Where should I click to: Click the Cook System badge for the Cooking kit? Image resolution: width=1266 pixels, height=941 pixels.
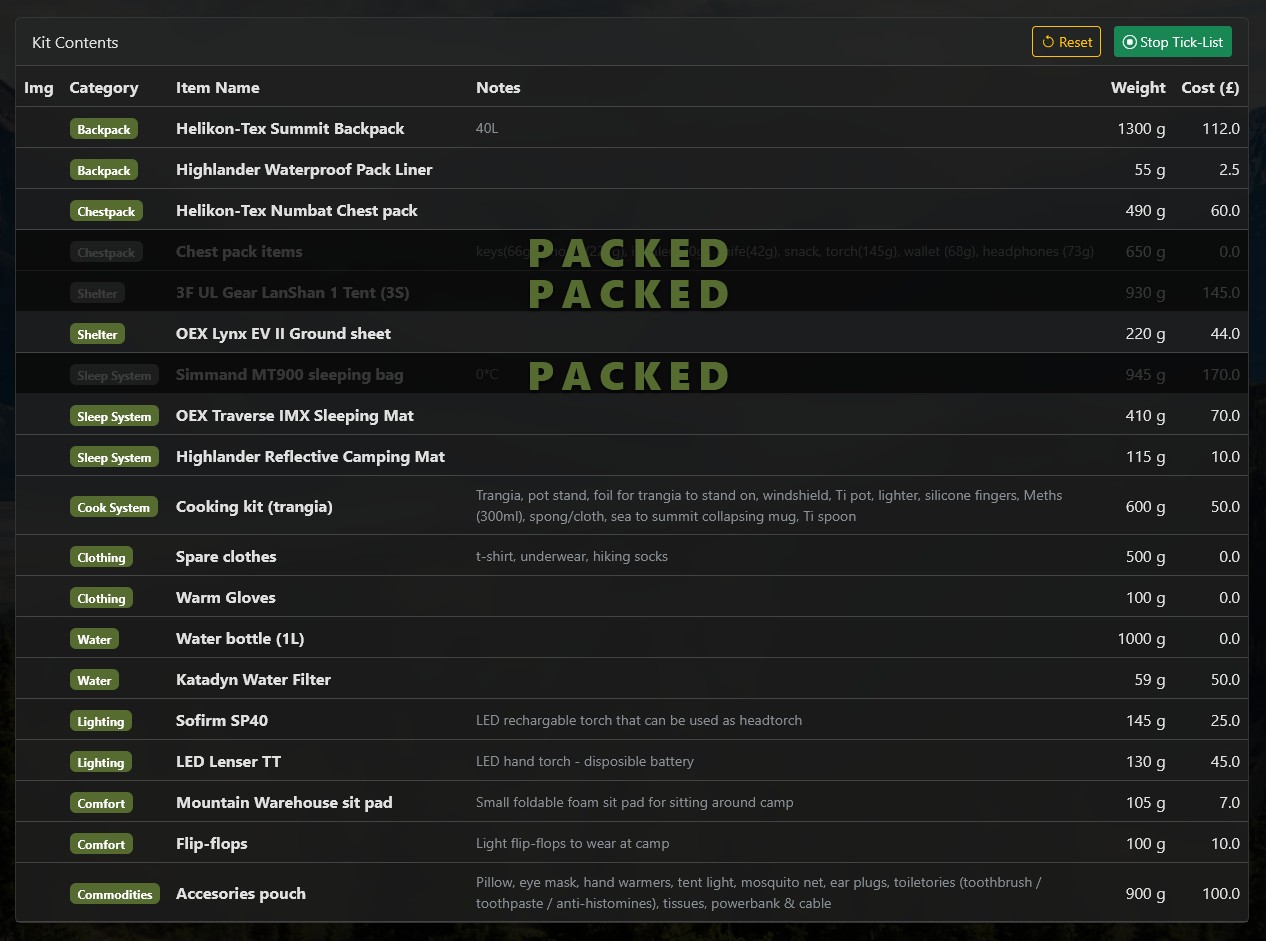coord(114,507)
